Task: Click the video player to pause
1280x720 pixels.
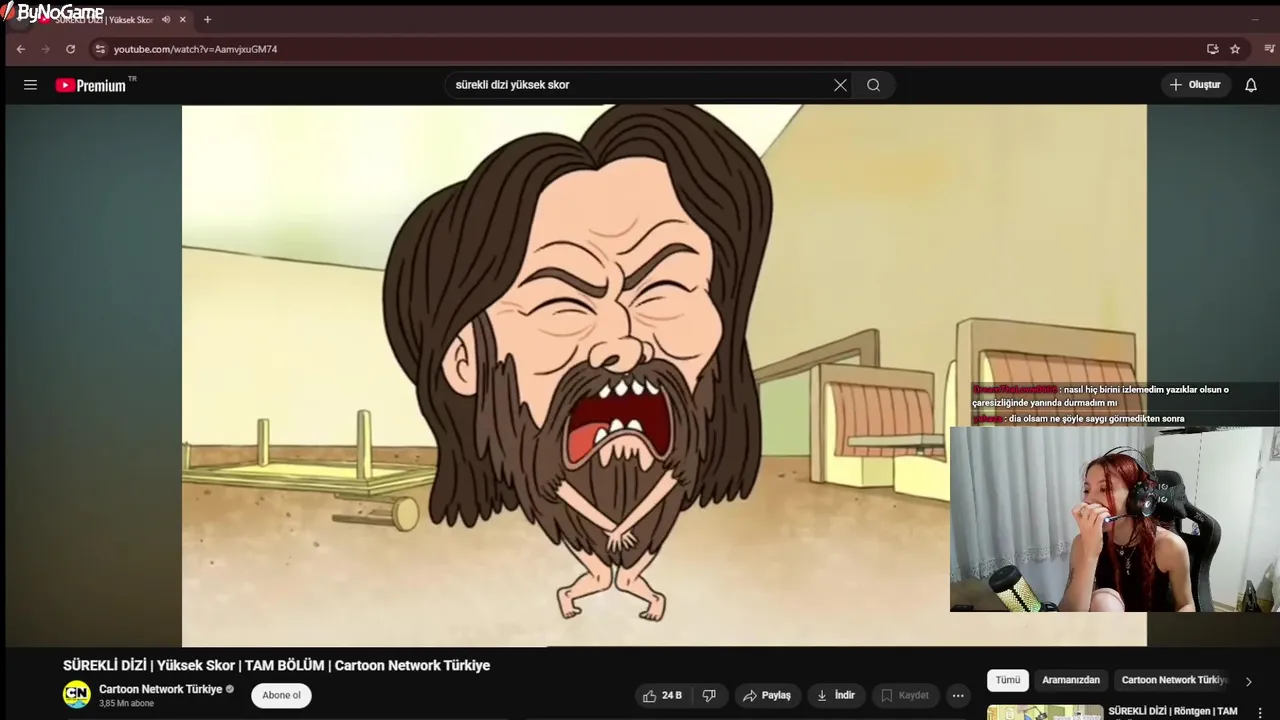Action: pos(664,375)
